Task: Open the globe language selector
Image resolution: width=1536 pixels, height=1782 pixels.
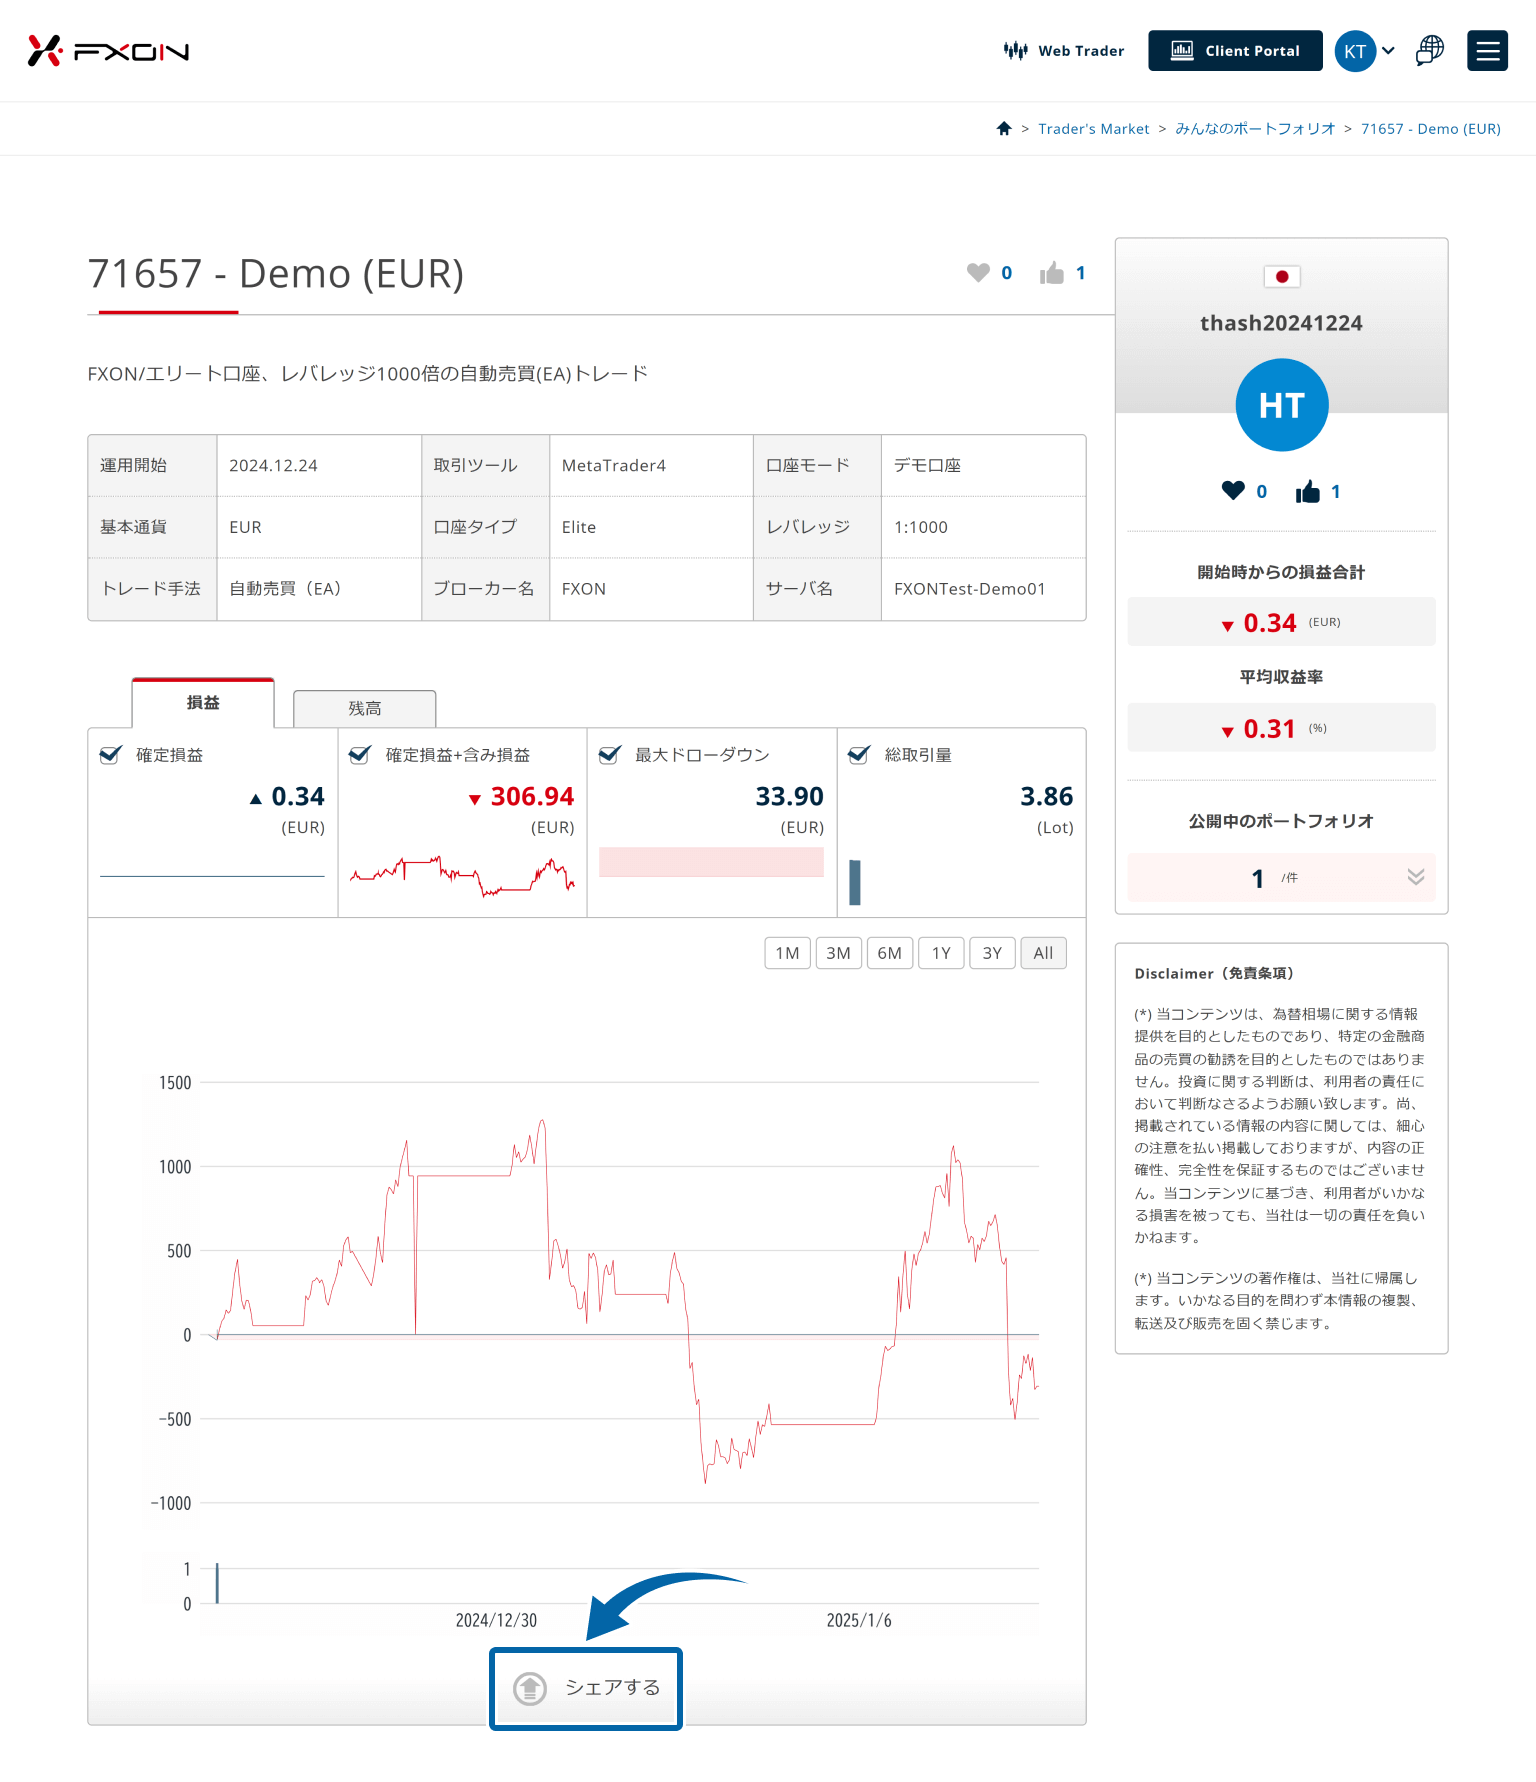Action: tap(1430, 51)
